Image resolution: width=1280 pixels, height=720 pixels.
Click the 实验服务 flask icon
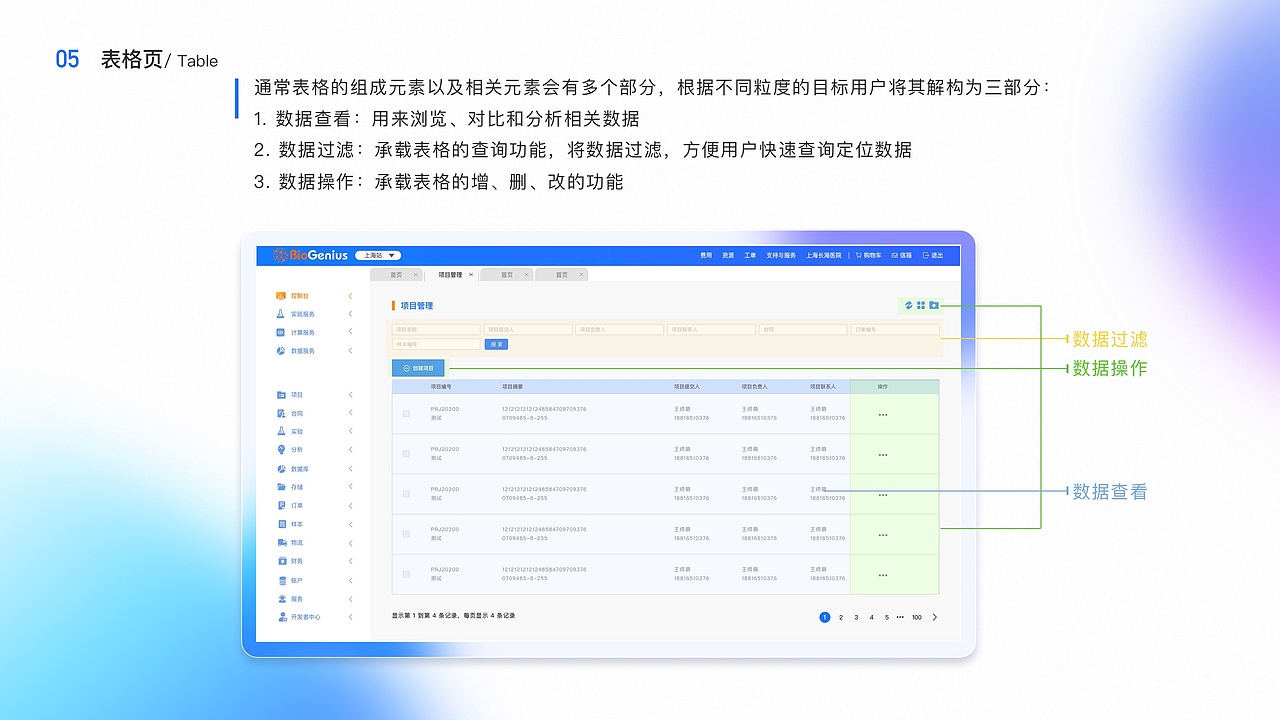pyautogui.click(x=281, y=314)
